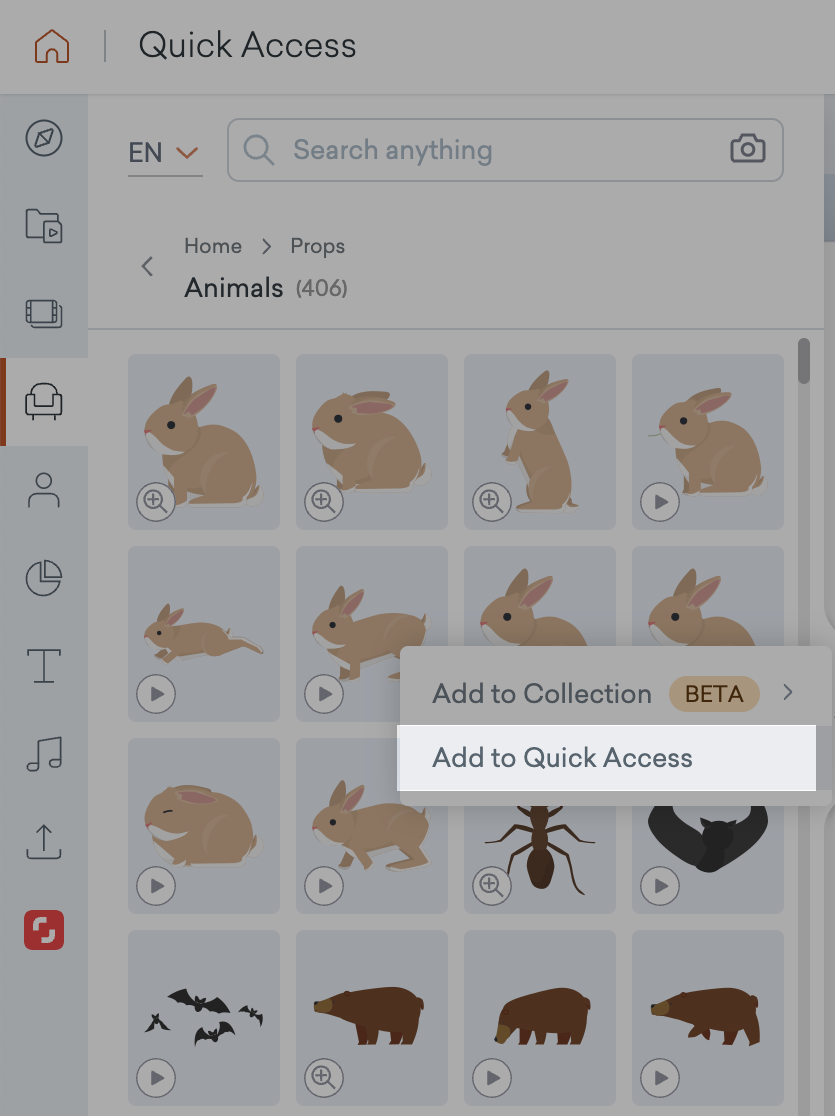
Task: Open the EN language dropdown
Action: (x=164, y=153)
